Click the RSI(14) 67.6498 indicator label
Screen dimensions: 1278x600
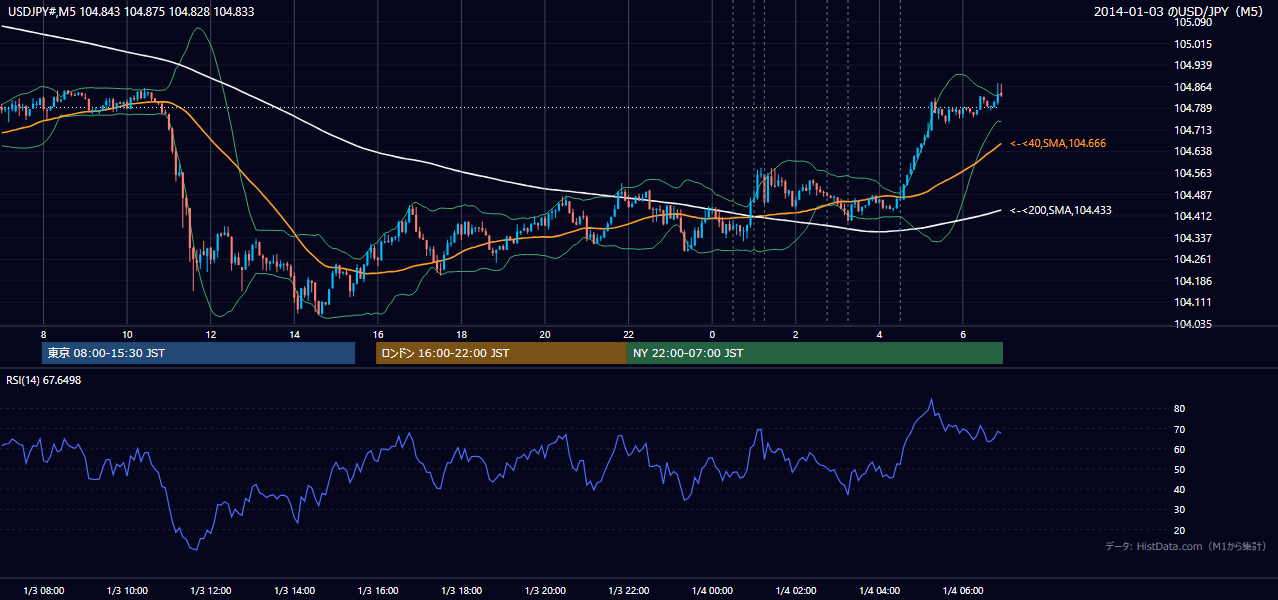point(44,380)
